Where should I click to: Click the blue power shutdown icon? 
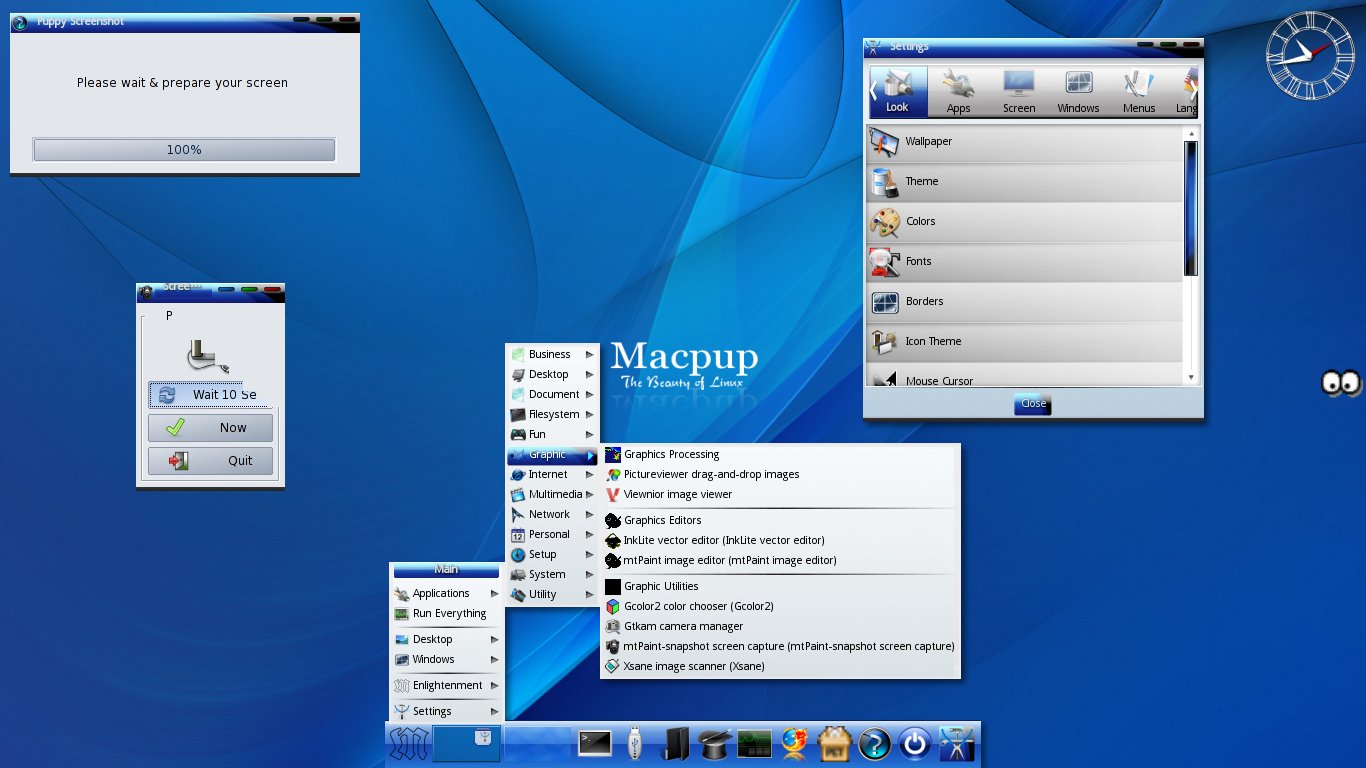[x=915, y=744]
